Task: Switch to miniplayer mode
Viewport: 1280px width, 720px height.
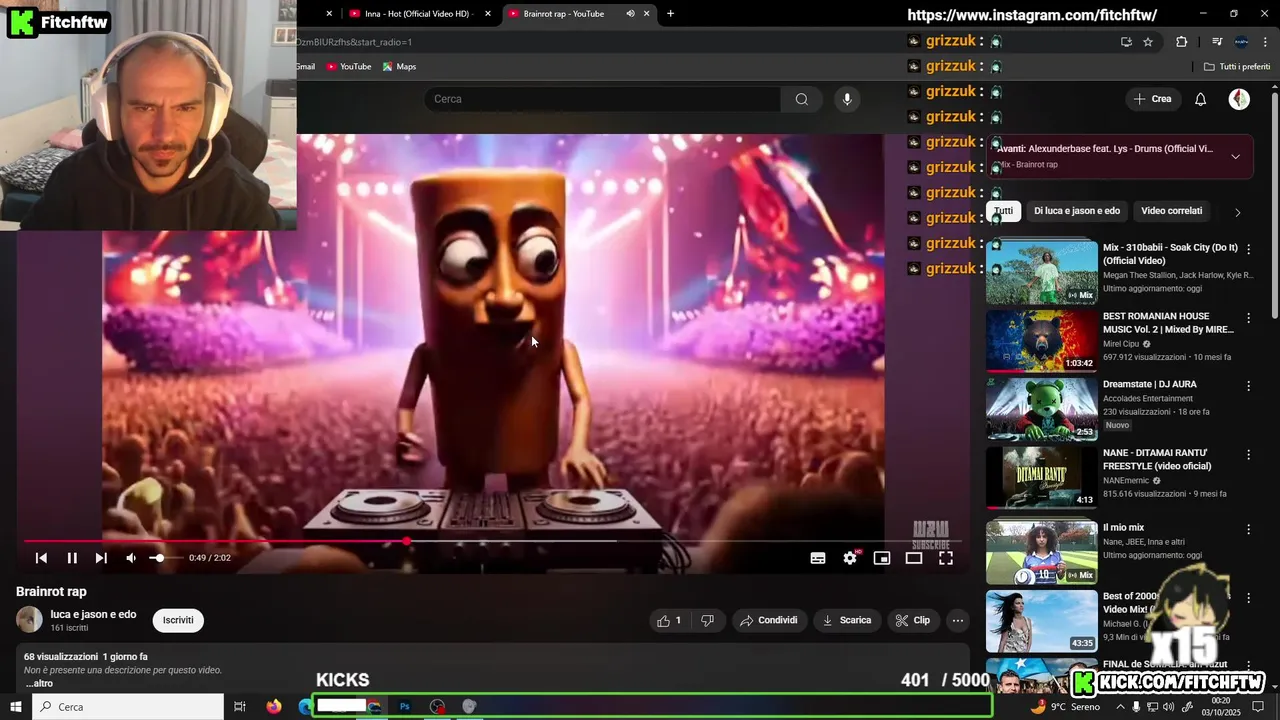Action: click(x=882, y=558)
